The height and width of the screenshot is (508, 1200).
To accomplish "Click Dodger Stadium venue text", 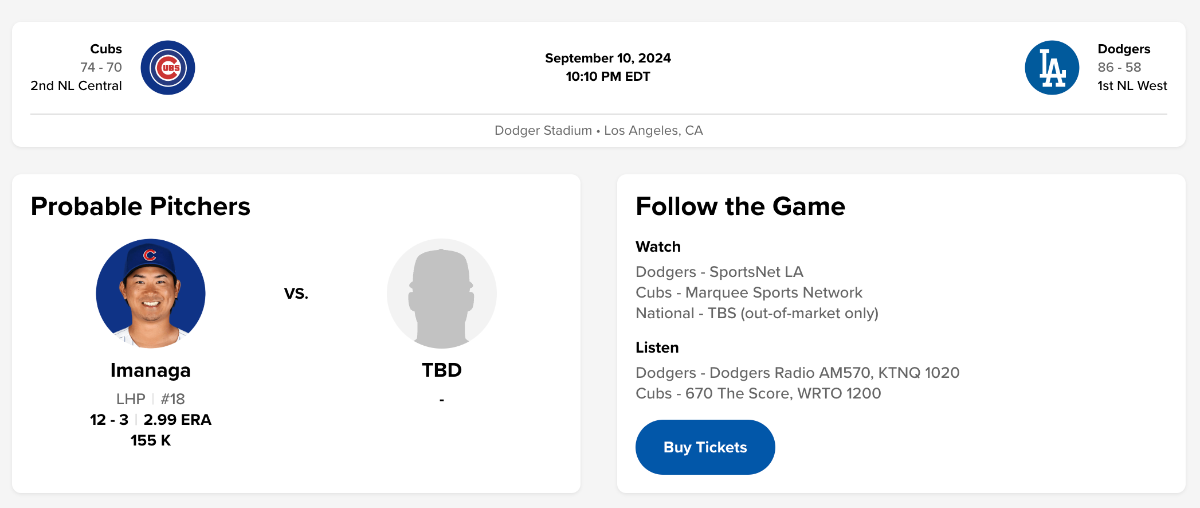I will tap(543, 131).
